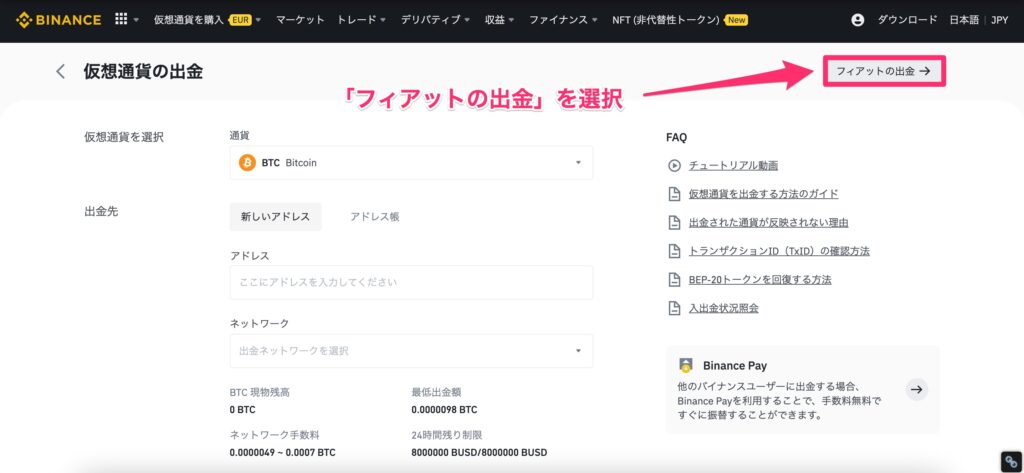Image resolution: width=1024 pixels, height=473 pixels.
Task: Expand the 仮想通貨を購入 header dropdown
Action: [206, 20]
